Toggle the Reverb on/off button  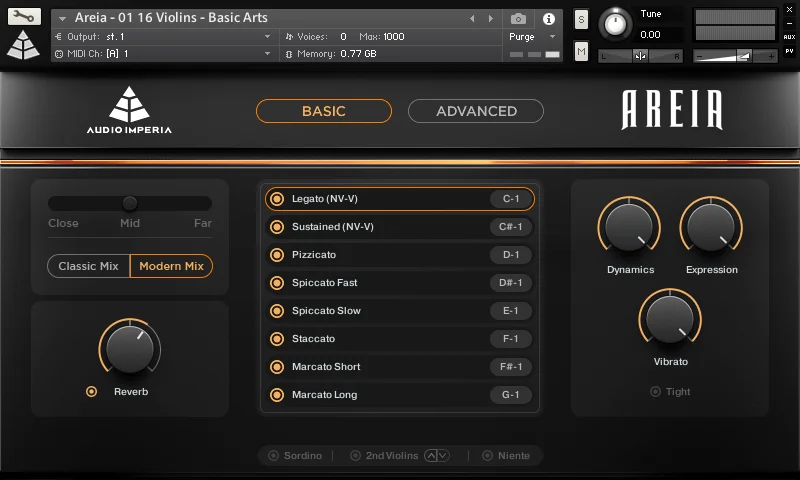[92, 392]
